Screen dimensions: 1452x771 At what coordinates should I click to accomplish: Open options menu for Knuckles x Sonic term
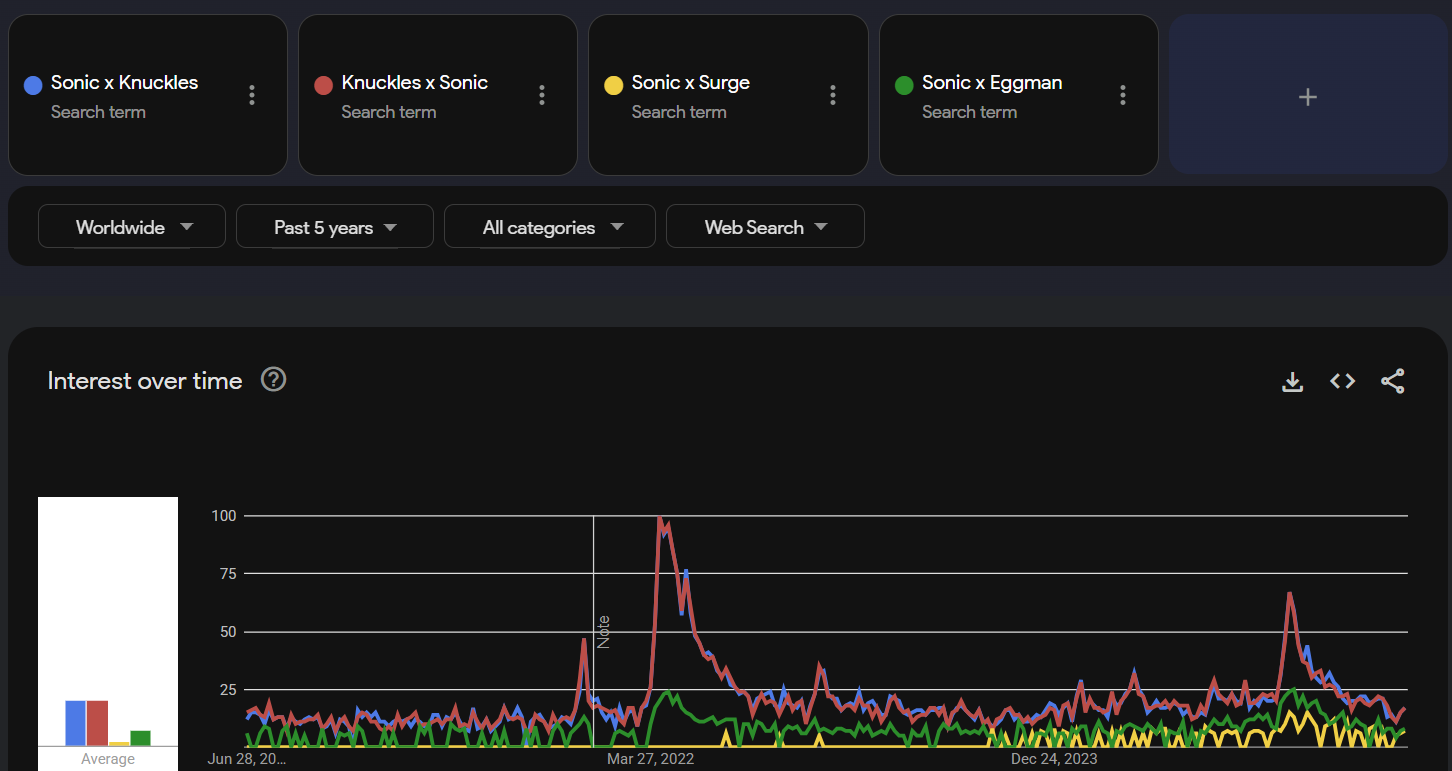[x=542, y=95]
